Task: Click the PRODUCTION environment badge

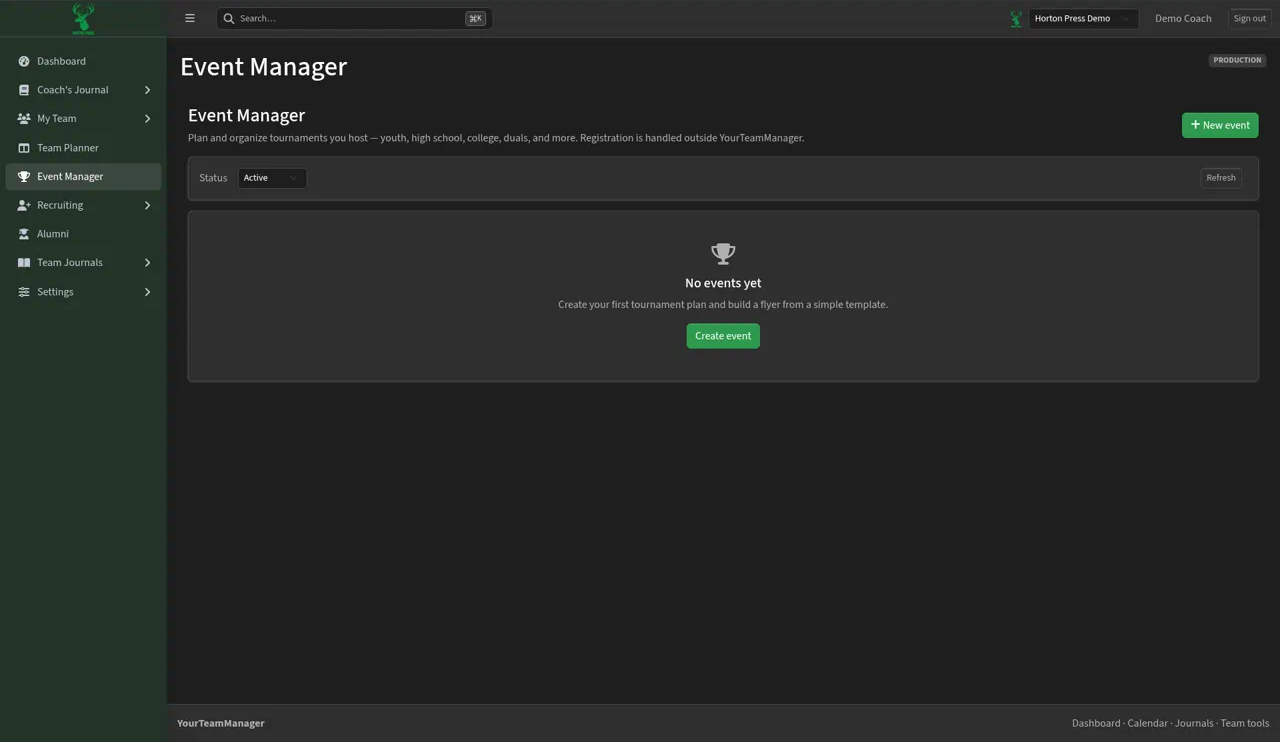Action: tap(1238, 60)
